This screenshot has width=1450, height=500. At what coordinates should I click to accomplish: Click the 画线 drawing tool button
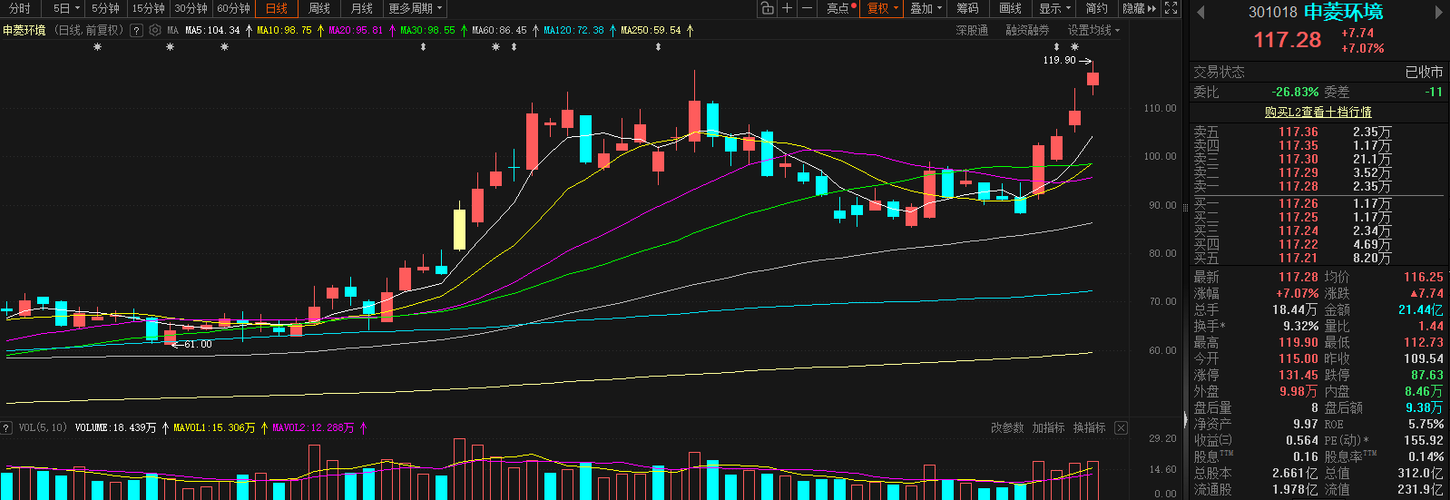click(x=1011, y=9)
